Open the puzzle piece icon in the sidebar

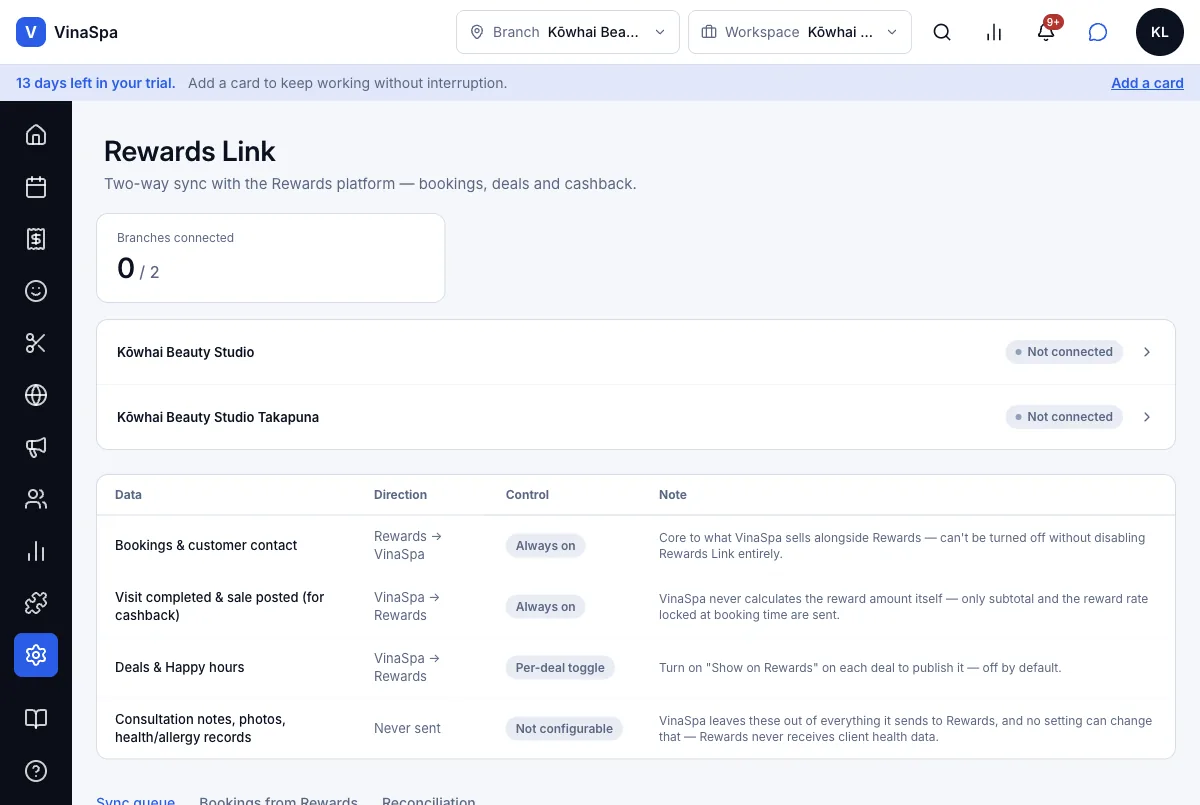36,603
